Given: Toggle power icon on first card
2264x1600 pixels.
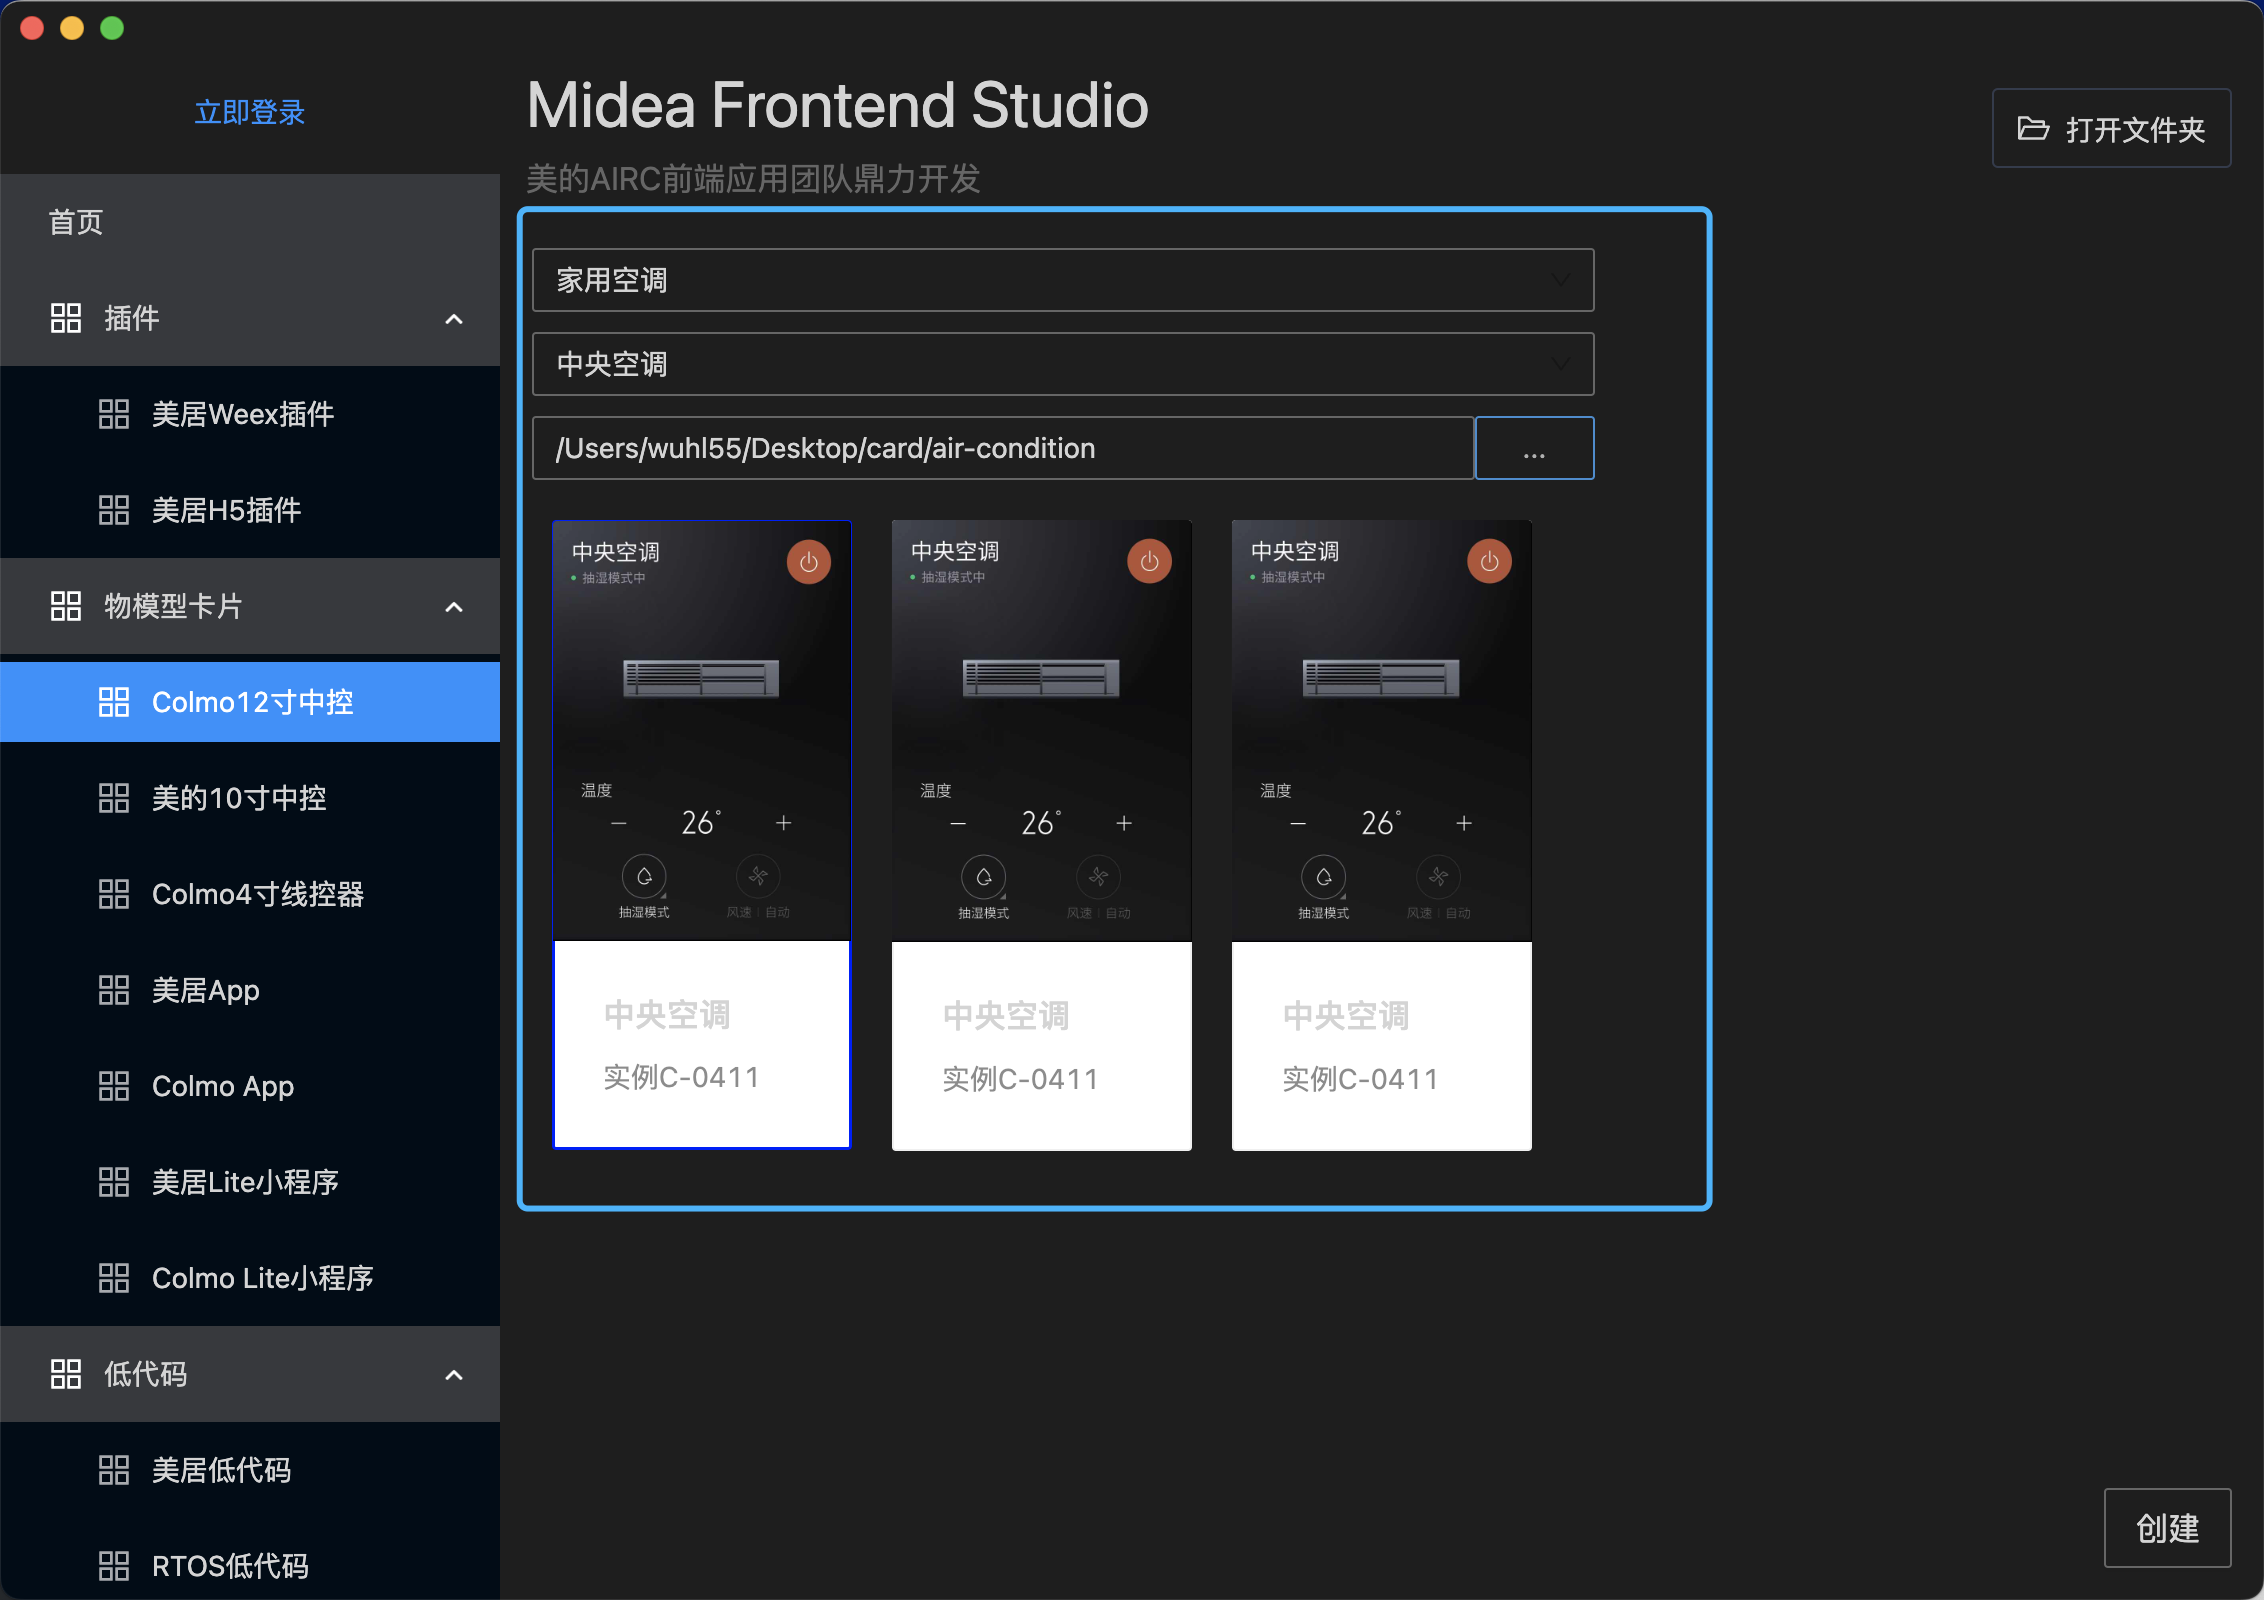Looking at the screenshot, I should 809,562.
